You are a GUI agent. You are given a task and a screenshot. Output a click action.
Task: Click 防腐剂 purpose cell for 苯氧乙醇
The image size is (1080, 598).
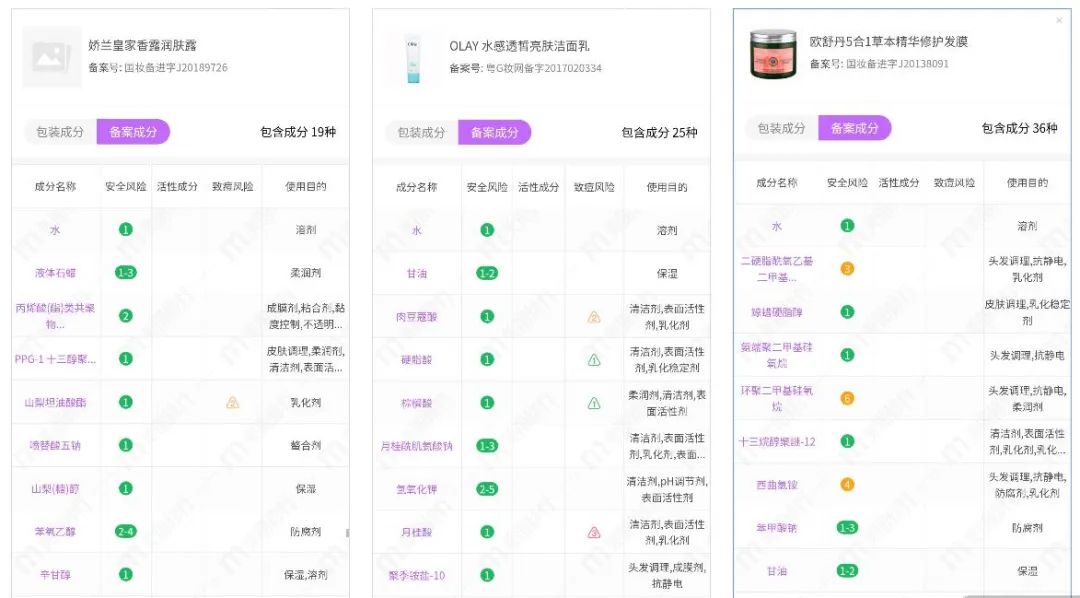pos(306,531)
